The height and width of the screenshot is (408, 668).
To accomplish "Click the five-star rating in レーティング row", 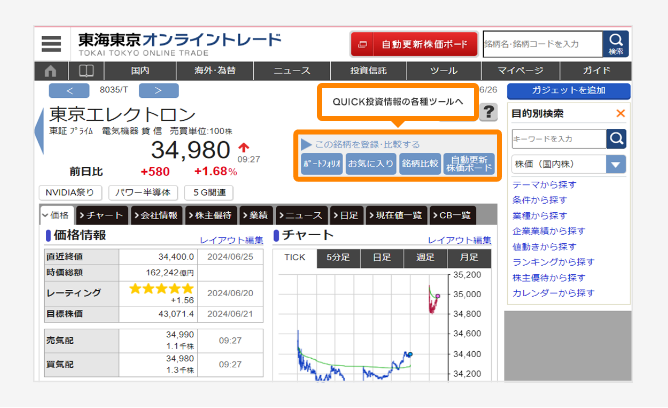I will coord(161,289).
